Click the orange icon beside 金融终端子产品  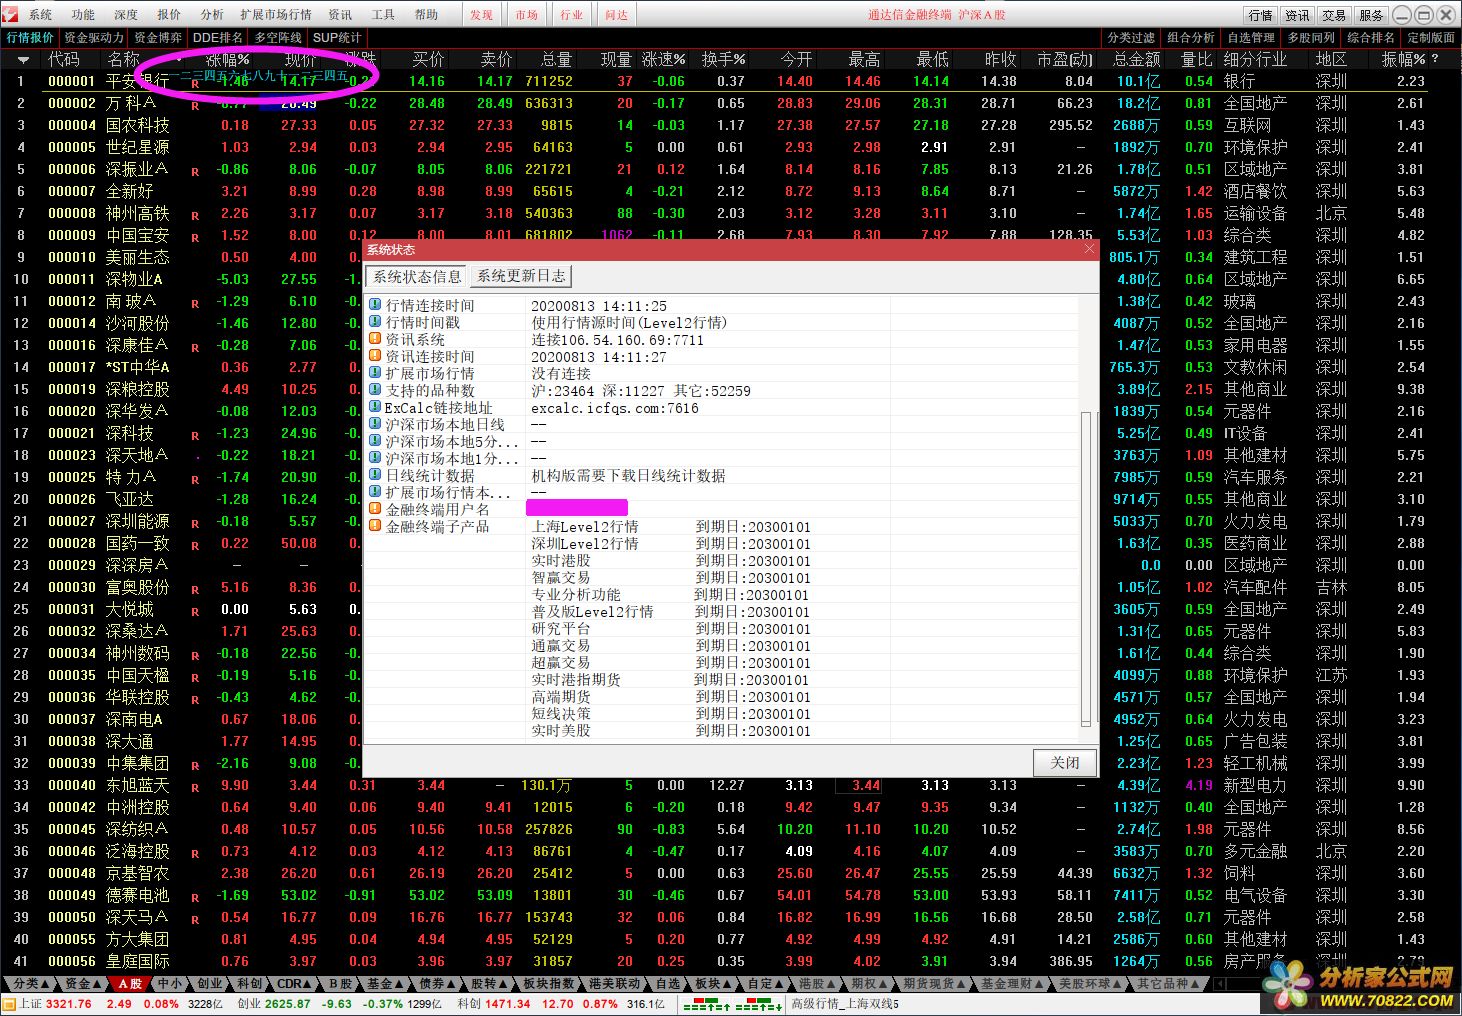point(376,527)
